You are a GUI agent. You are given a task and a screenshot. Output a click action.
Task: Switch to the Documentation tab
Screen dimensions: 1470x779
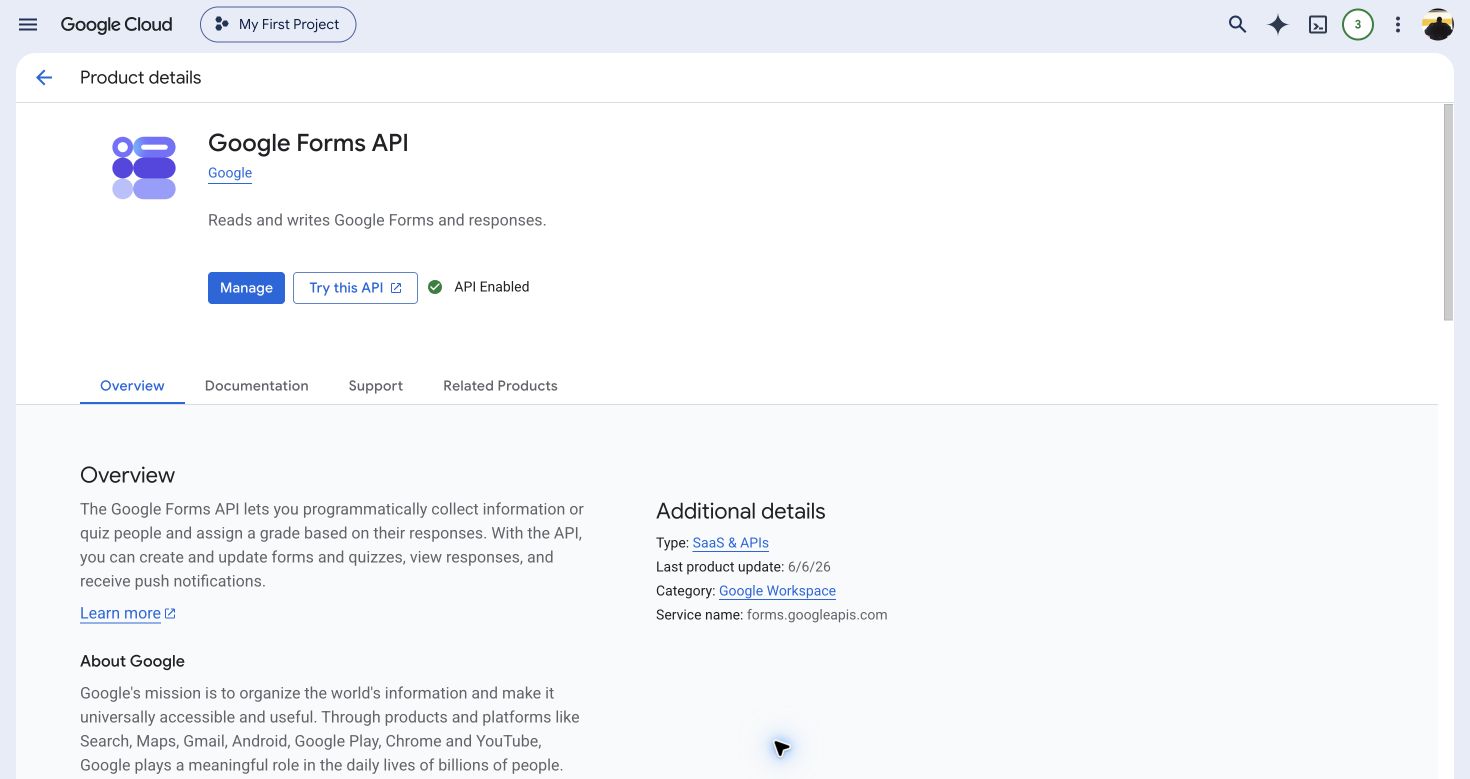[x=256, y=386]
